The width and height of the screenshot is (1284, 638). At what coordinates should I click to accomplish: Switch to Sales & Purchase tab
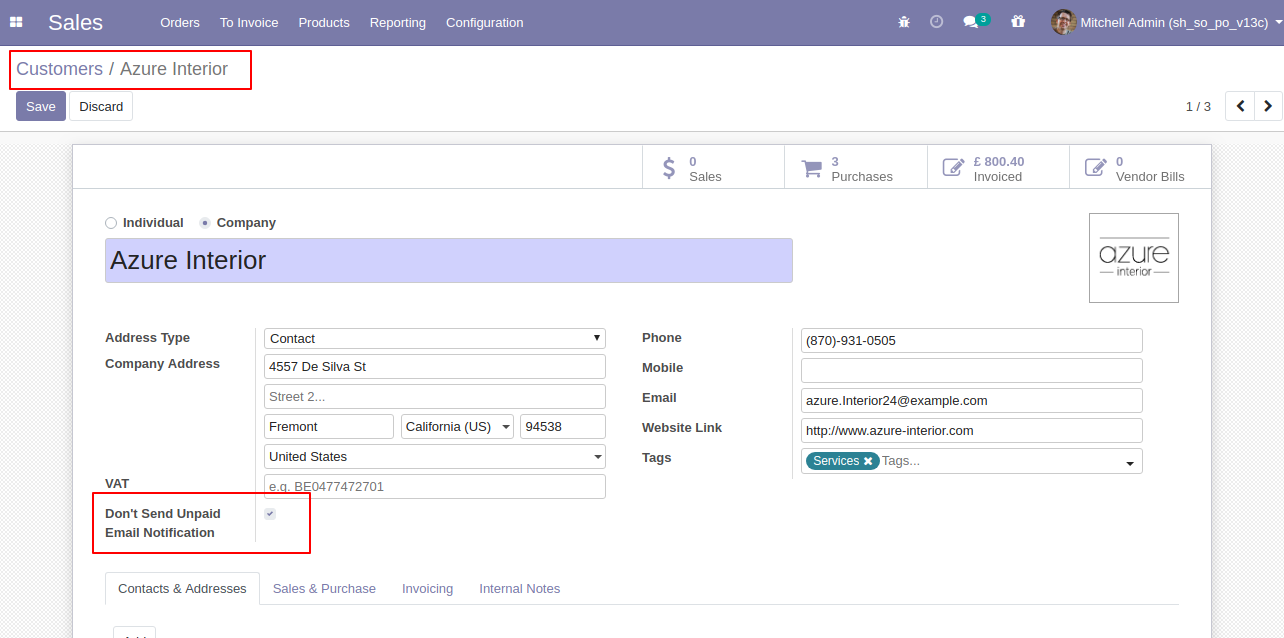coord(324,589)
